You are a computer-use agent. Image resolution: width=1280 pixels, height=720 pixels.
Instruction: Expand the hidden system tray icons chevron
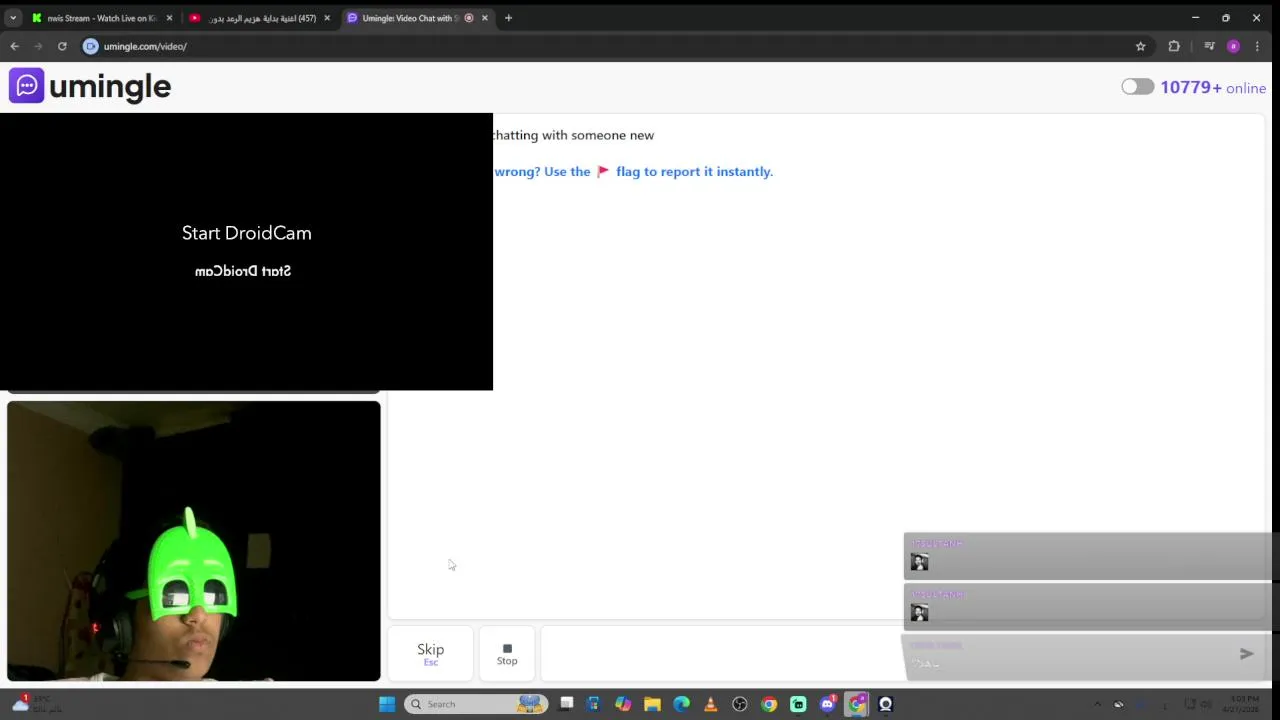click(x=1097, y=704)
